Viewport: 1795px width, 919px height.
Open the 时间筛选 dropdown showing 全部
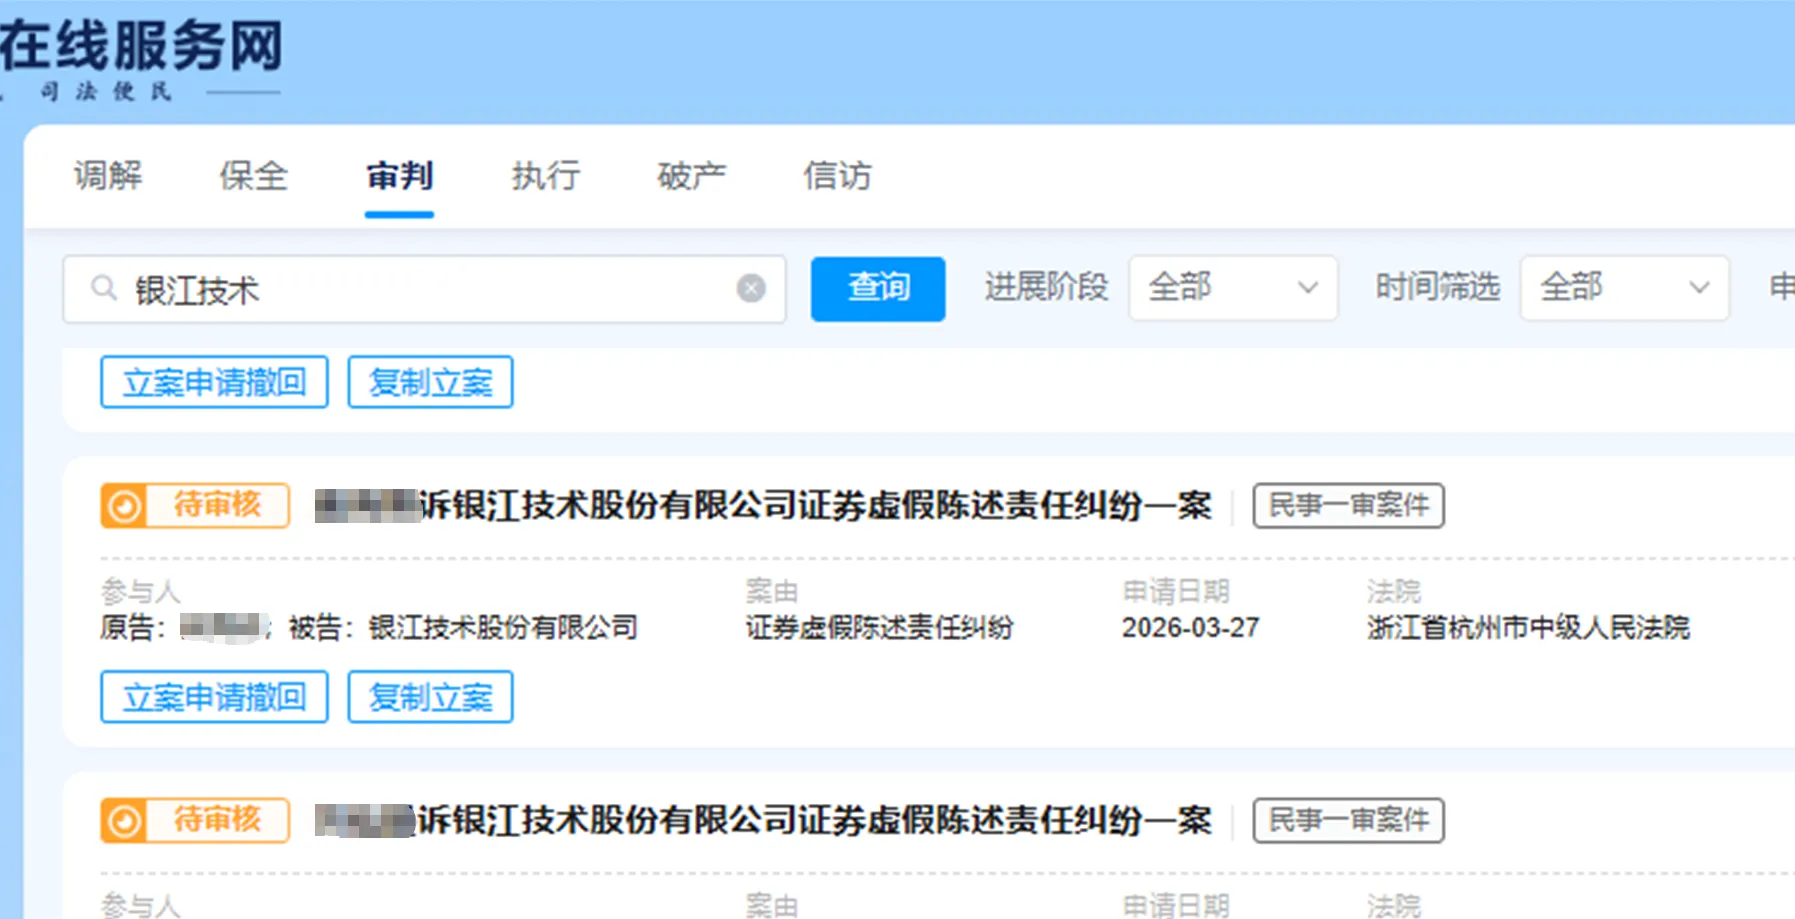(1623, 288)
